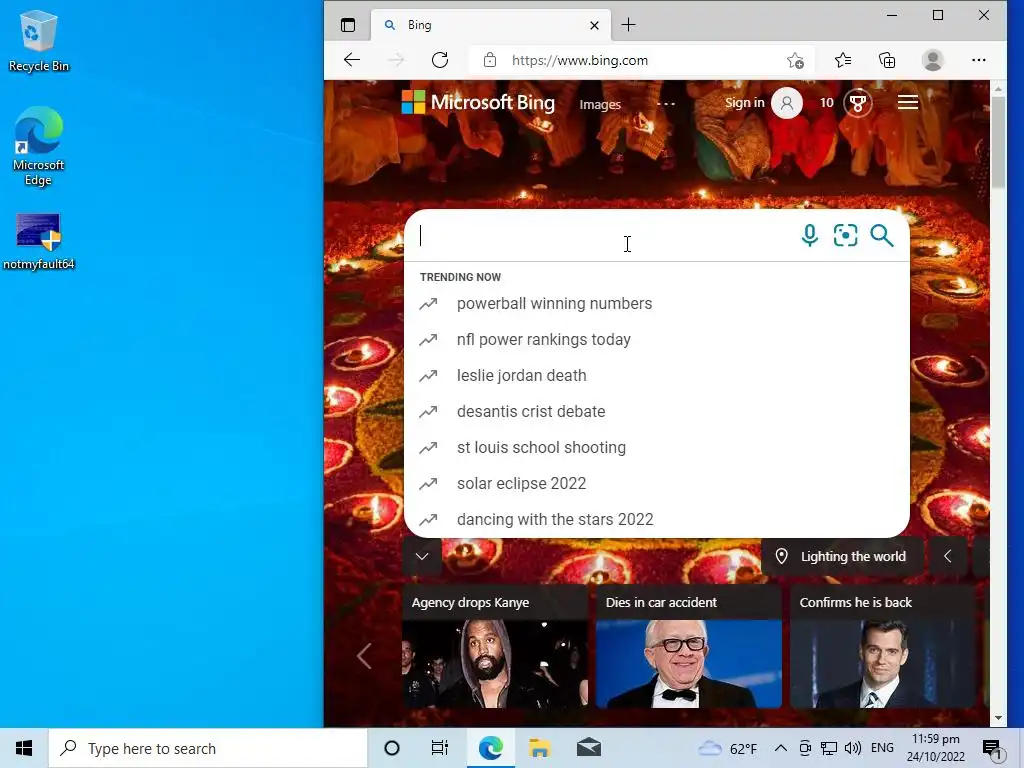Select solar eclipse 2022 suggestion
Image resolution: width=1024 pixels, height=768 pixels.
pyautogui.click(x=657, y=483)
